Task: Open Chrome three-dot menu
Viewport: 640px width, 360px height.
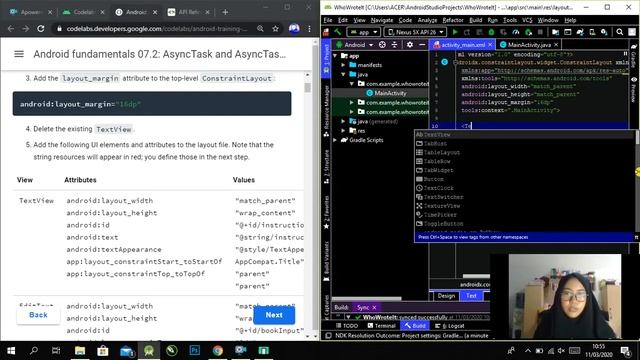Action: pos(309,29)
